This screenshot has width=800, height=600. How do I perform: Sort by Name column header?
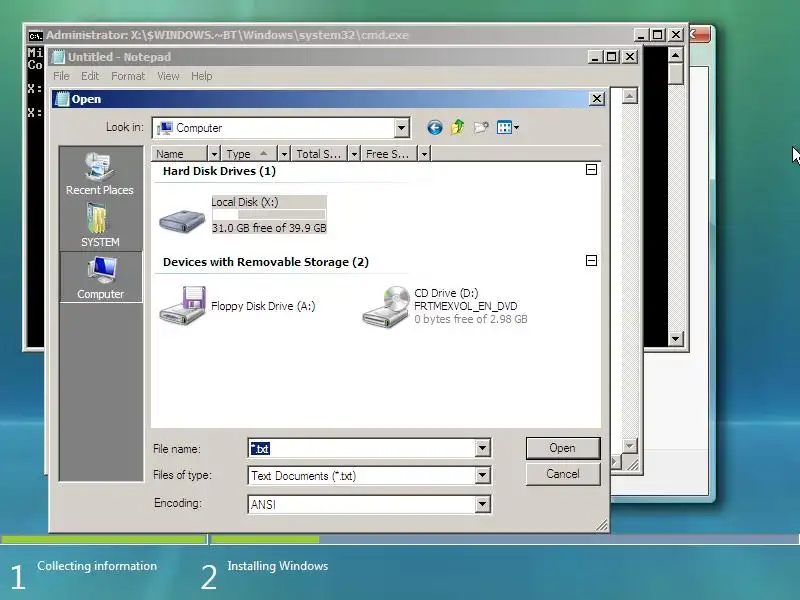(180, 154)
